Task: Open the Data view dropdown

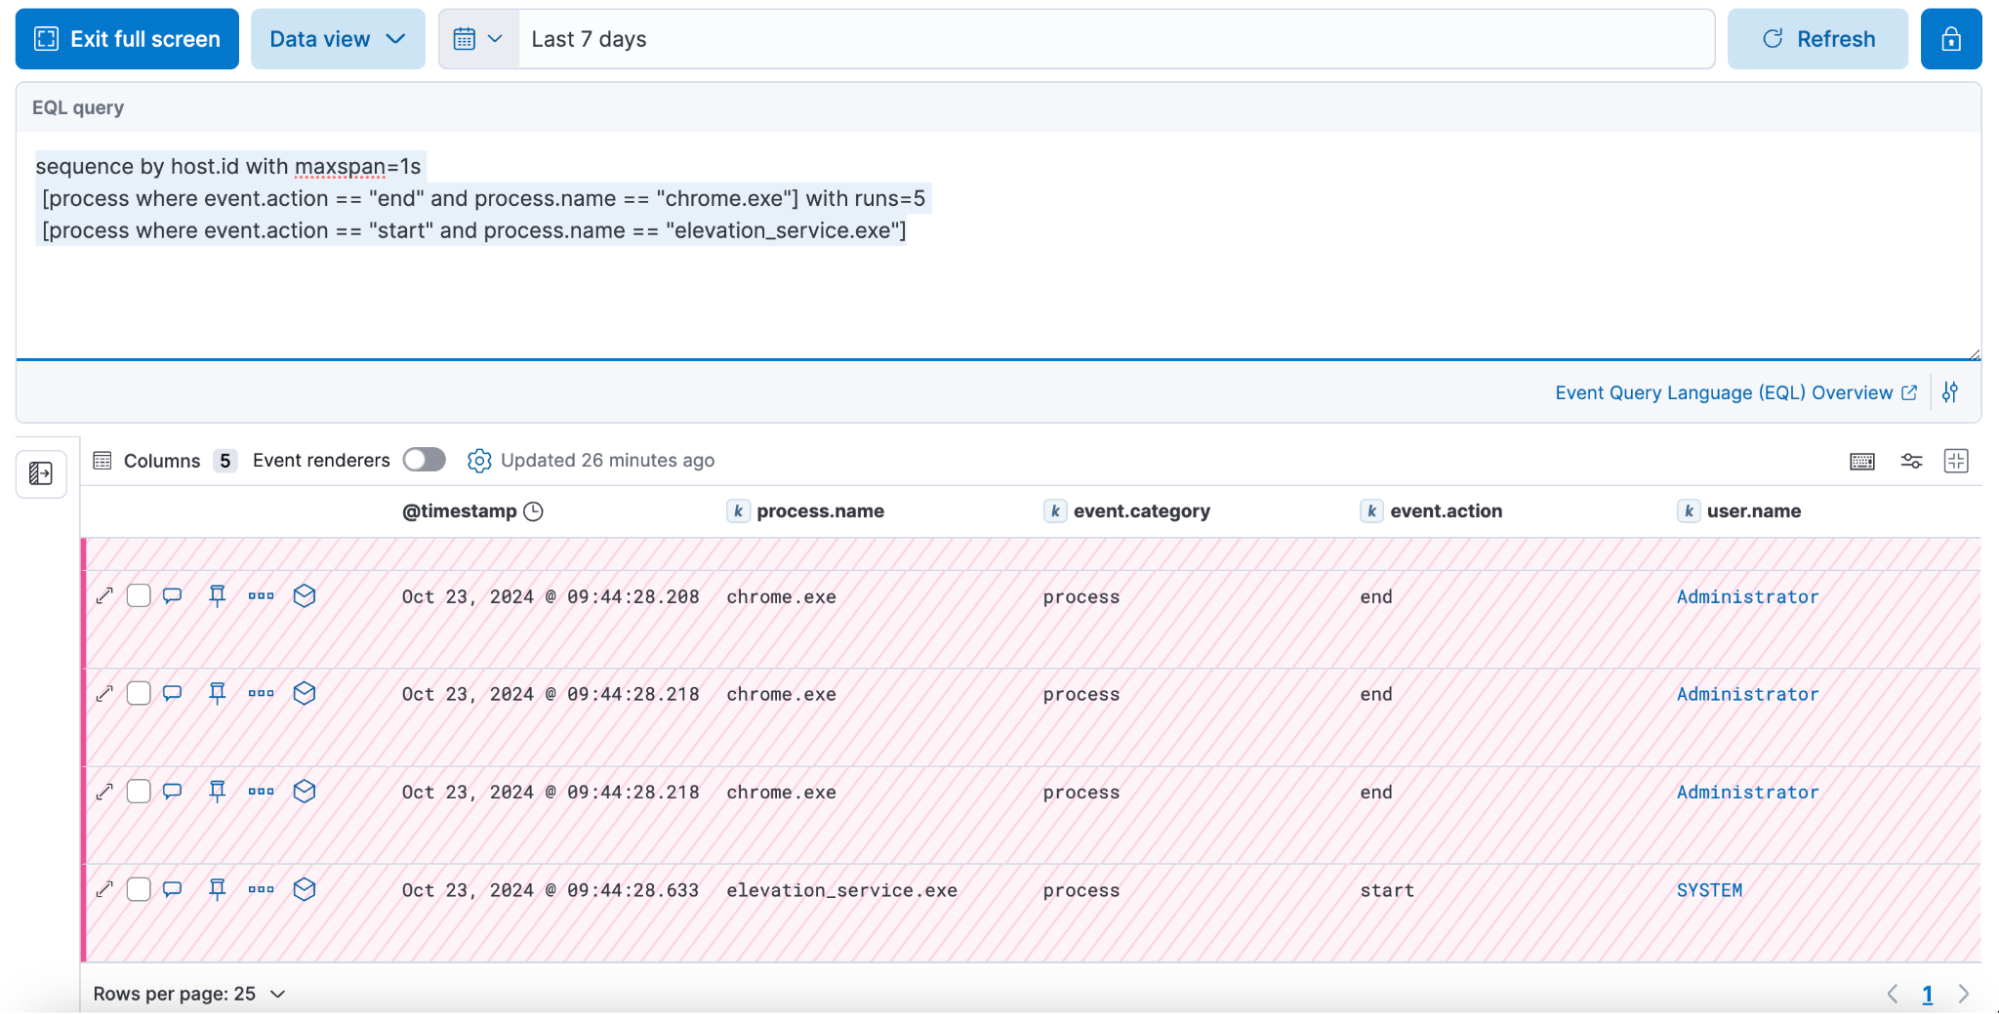Action: point(337,39)
